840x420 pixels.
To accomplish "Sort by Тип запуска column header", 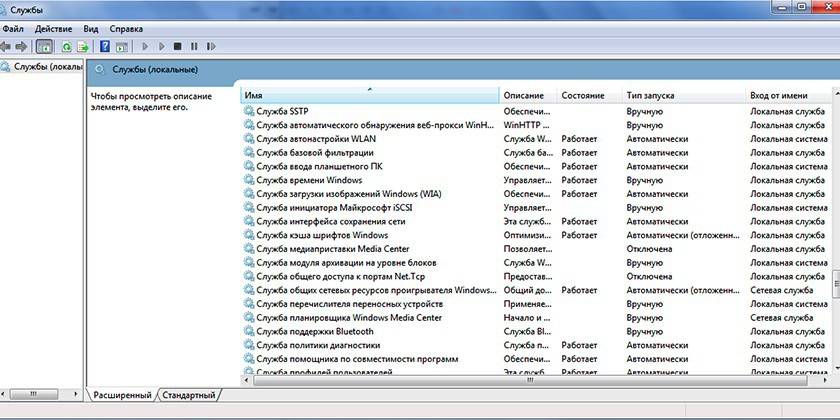I will [x=683, y=95].
